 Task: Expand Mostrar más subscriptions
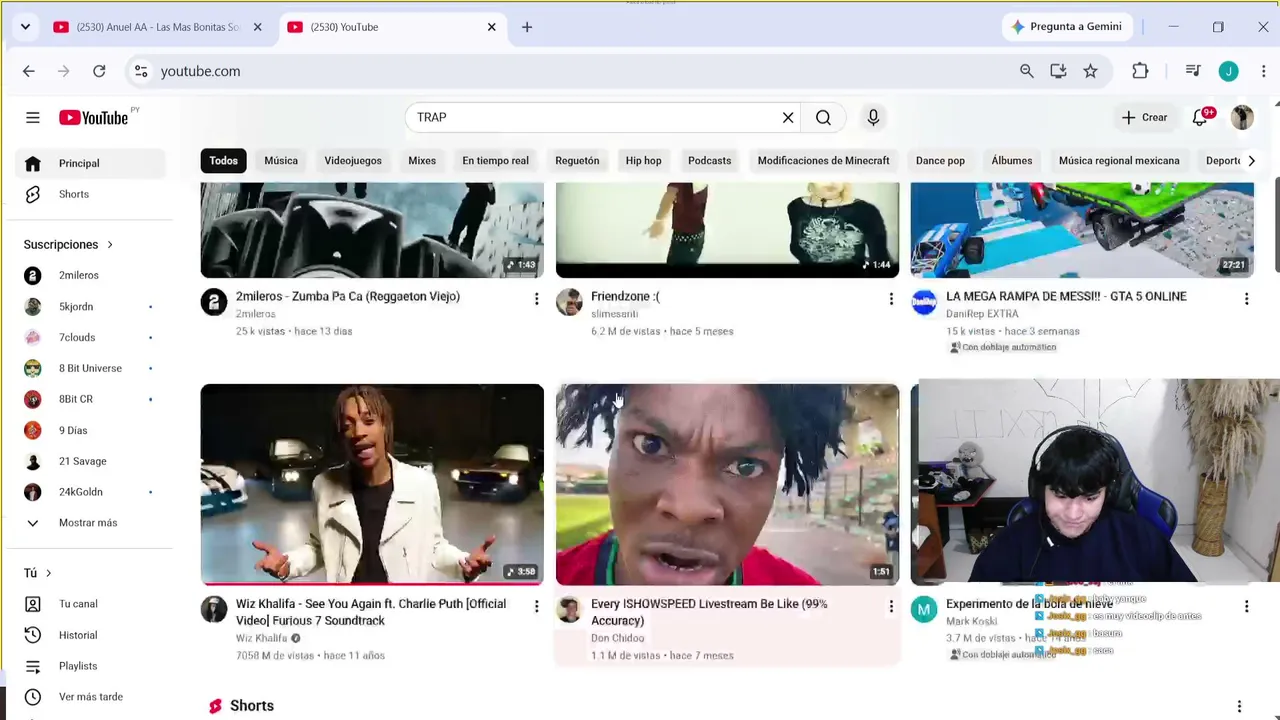tap(88, 523)
